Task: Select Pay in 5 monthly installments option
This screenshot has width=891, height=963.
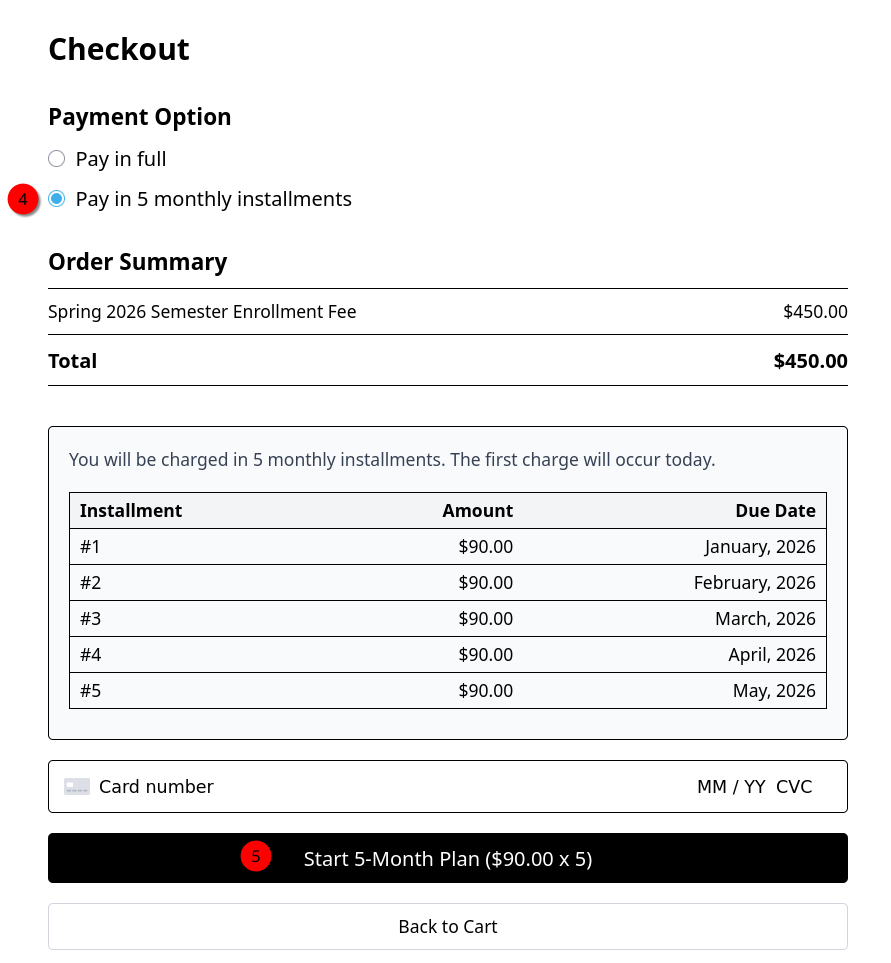Action: [56, 199]
